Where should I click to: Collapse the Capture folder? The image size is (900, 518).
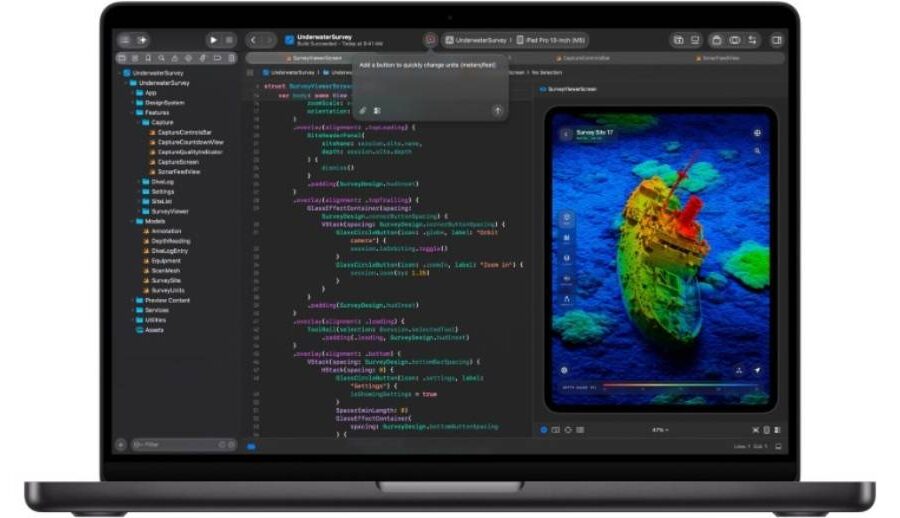139,122
